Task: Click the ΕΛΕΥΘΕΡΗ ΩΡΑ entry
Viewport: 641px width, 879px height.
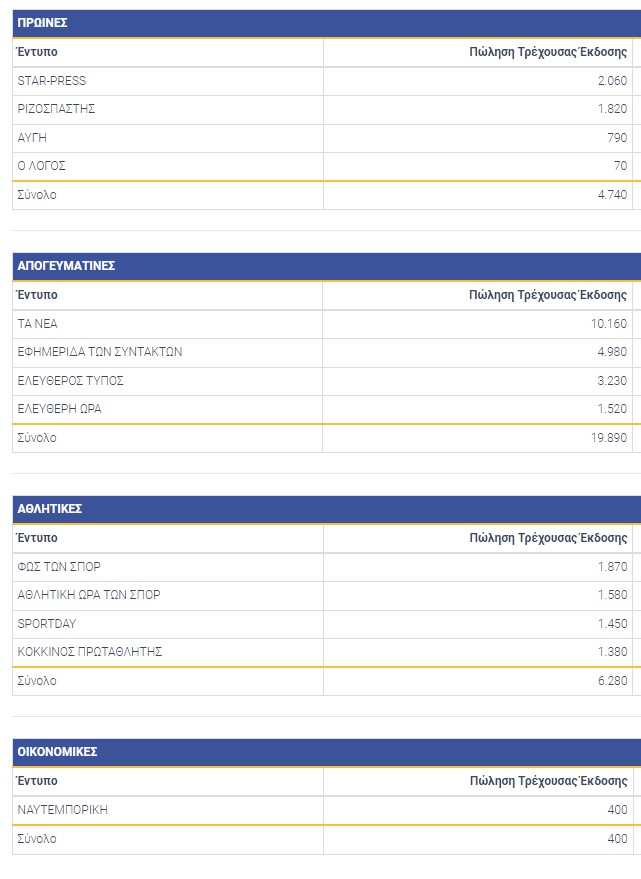Action: coord(60,409)
